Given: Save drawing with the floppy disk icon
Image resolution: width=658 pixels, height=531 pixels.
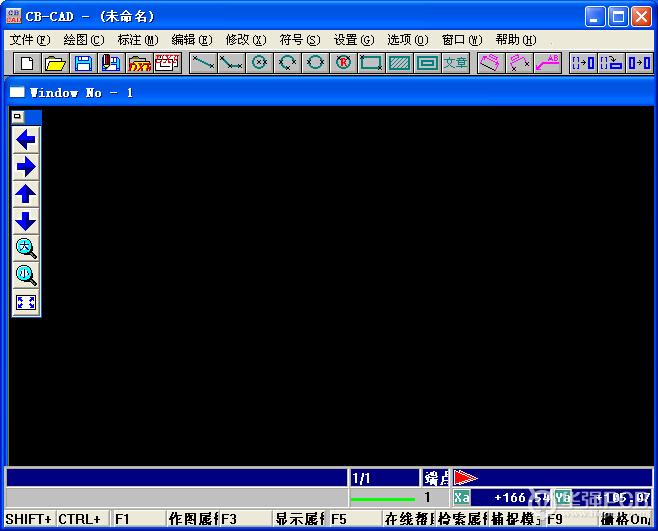Looking at the screenshot, I should coord(83,63).
